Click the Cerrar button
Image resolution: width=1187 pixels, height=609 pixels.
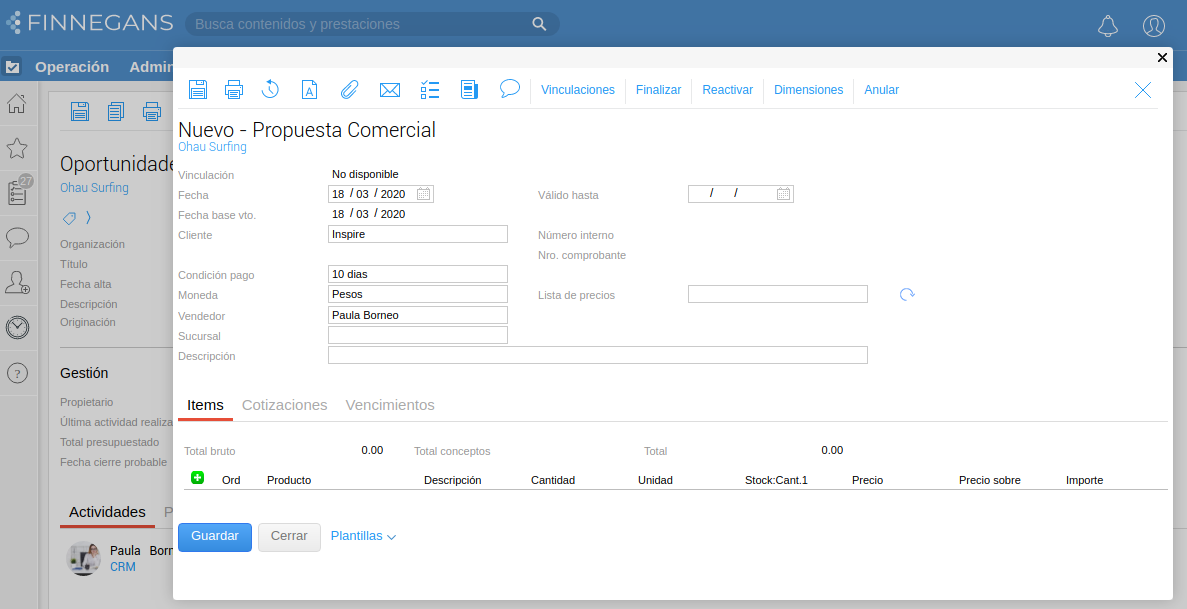click(x=289, y=537)
